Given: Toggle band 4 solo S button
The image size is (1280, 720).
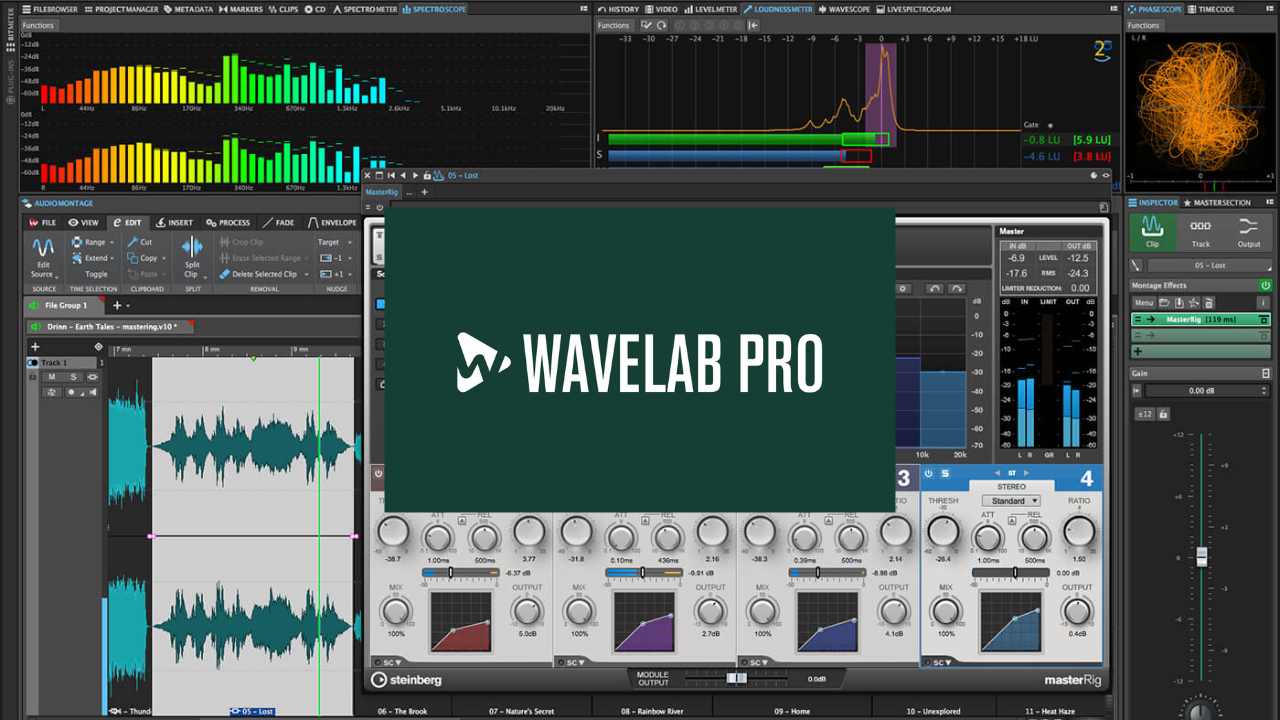Looking at the screenshot, I should tap(945, 473).
